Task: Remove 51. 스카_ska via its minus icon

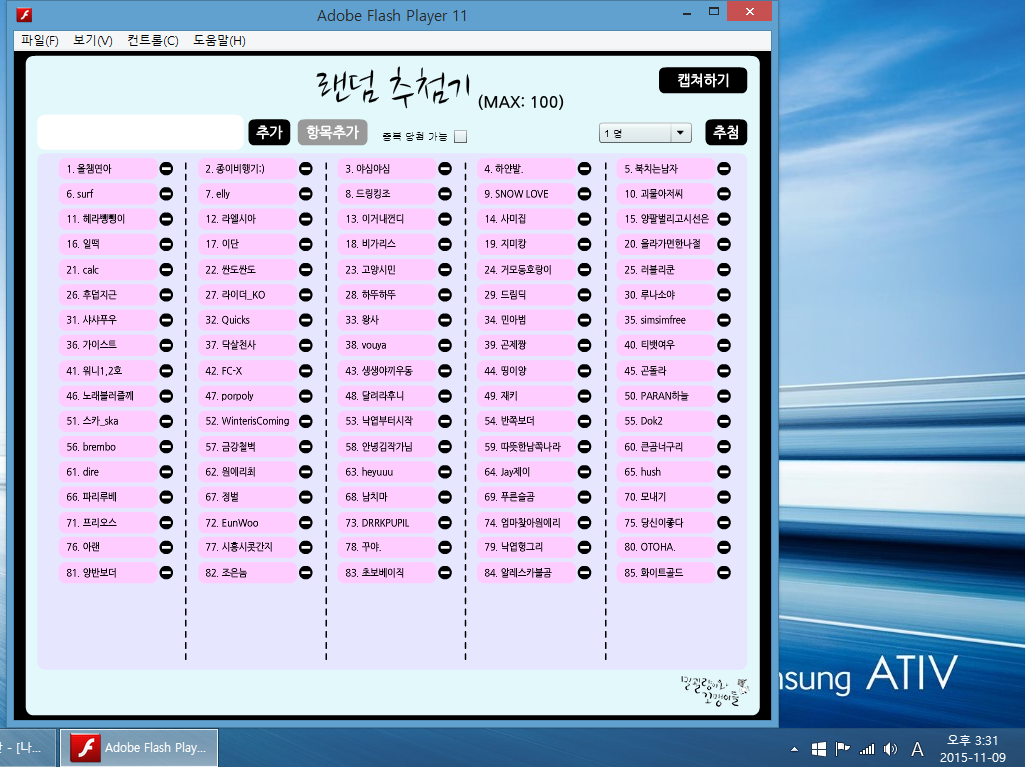Action: (x=166, y=421)
